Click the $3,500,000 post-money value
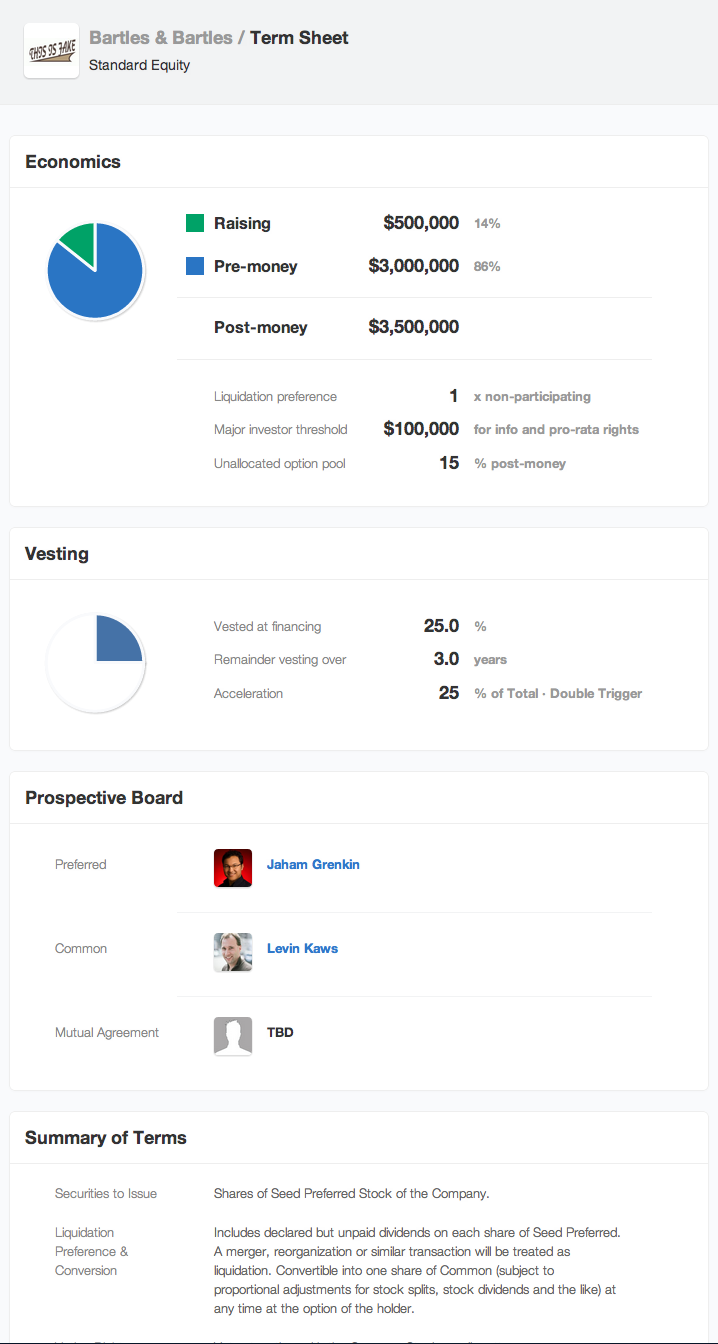 414,327
